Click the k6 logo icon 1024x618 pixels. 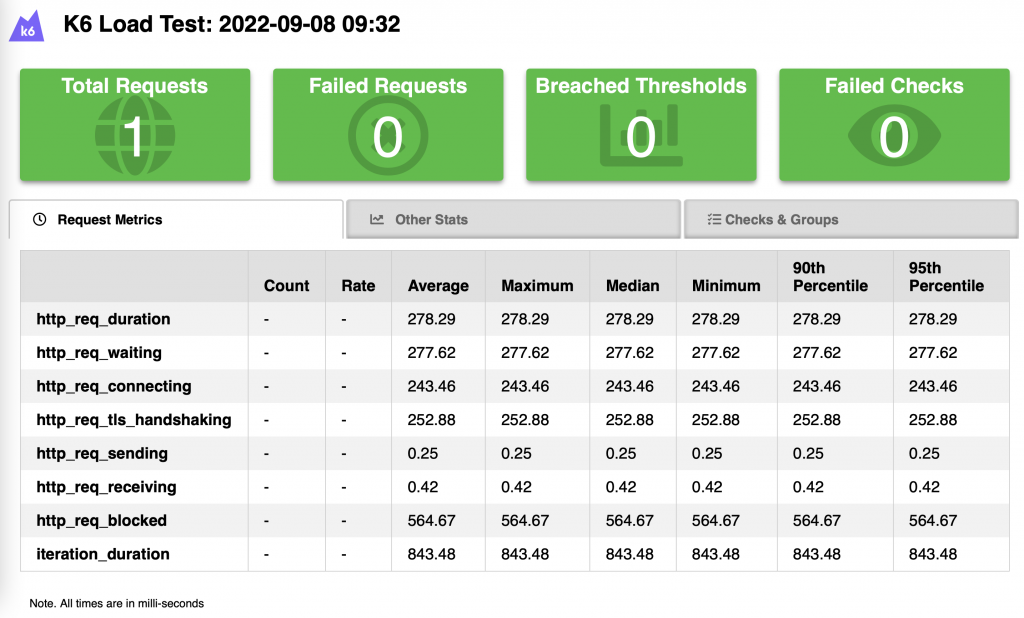26,26
